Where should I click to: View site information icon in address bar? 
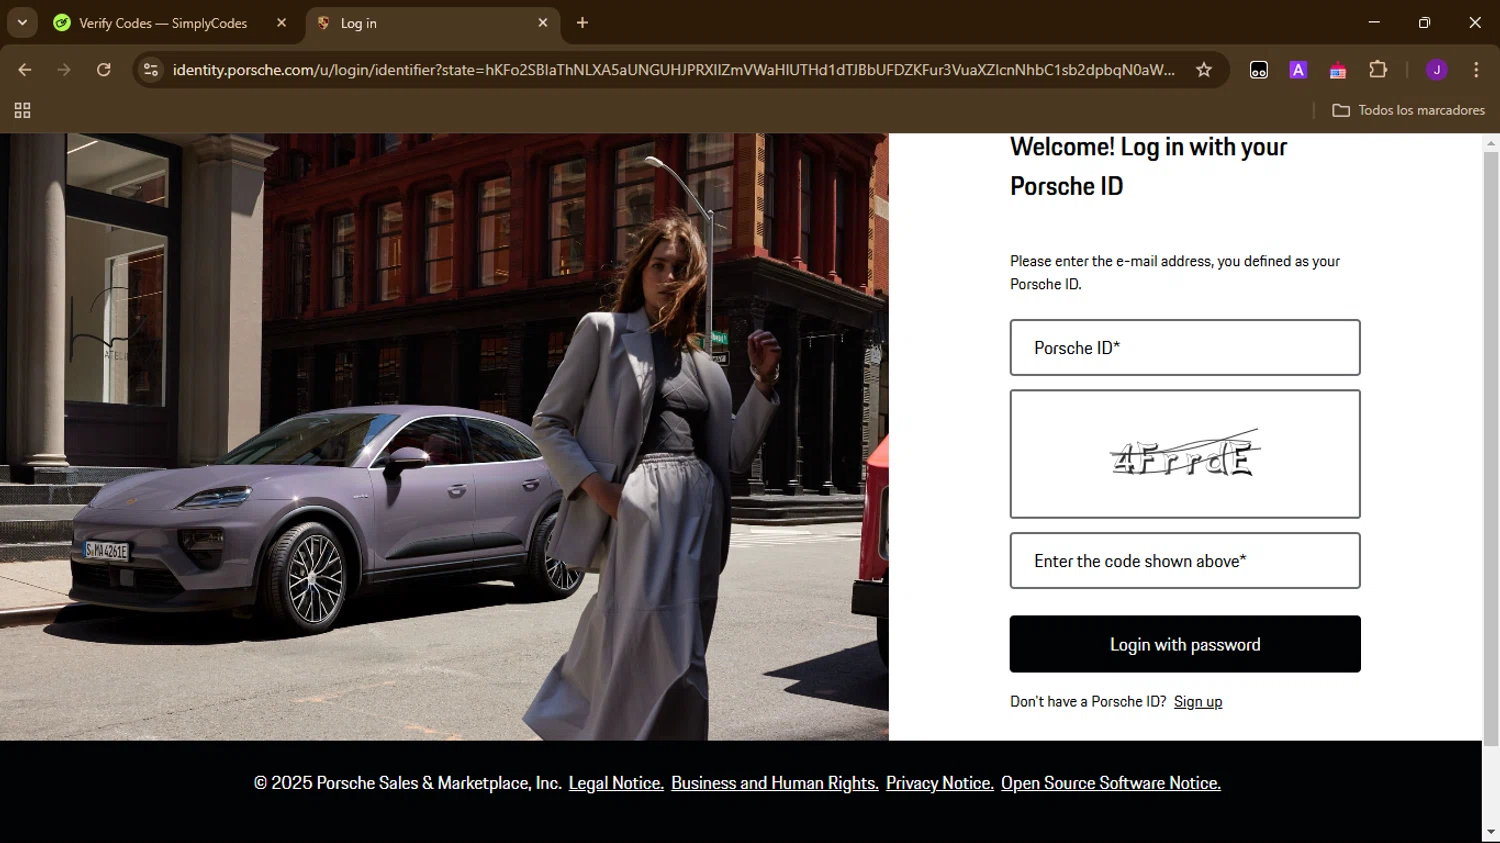coord(151,70)
